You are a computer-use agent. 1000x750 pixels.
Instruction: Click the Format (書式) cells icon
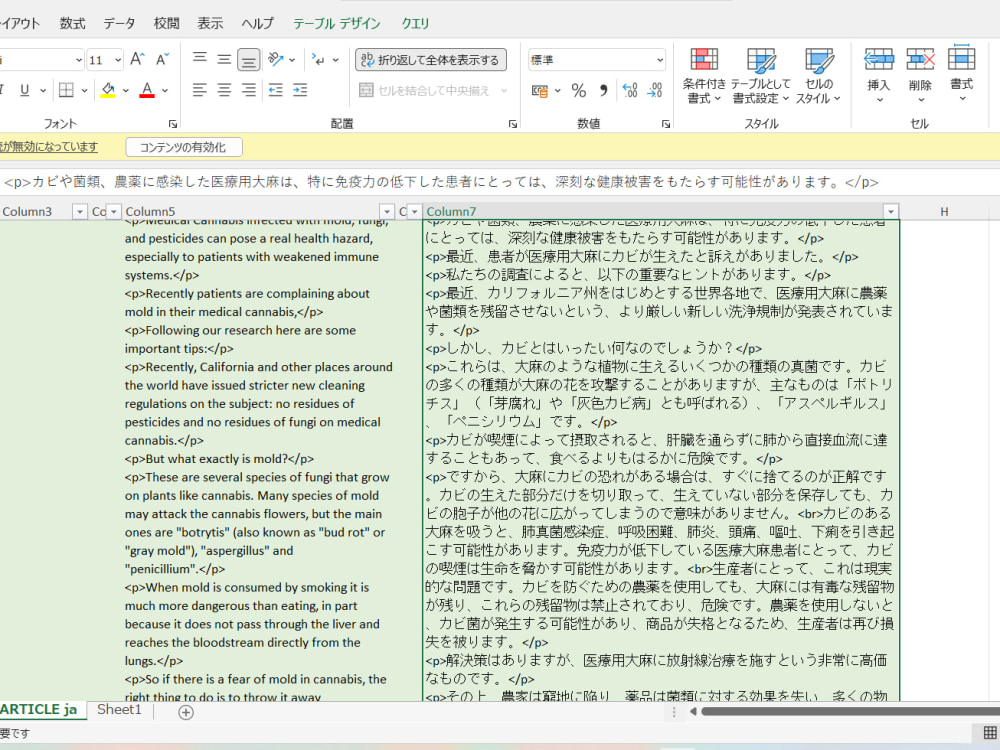click(961, 59)
